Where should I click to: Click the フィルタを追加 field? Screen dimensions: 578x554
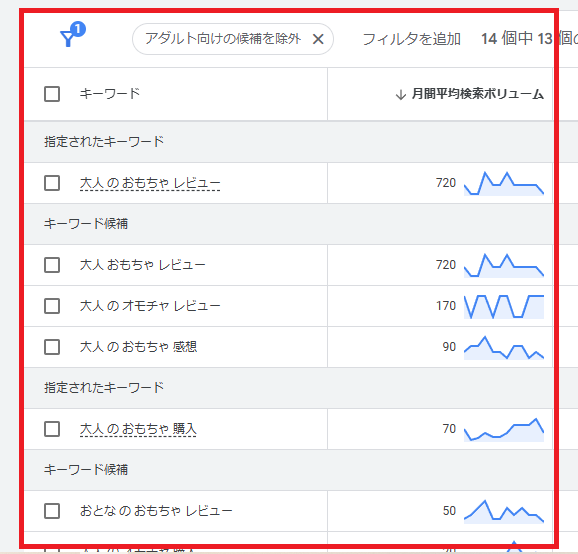pyautogui.click(x=411, y=39)
